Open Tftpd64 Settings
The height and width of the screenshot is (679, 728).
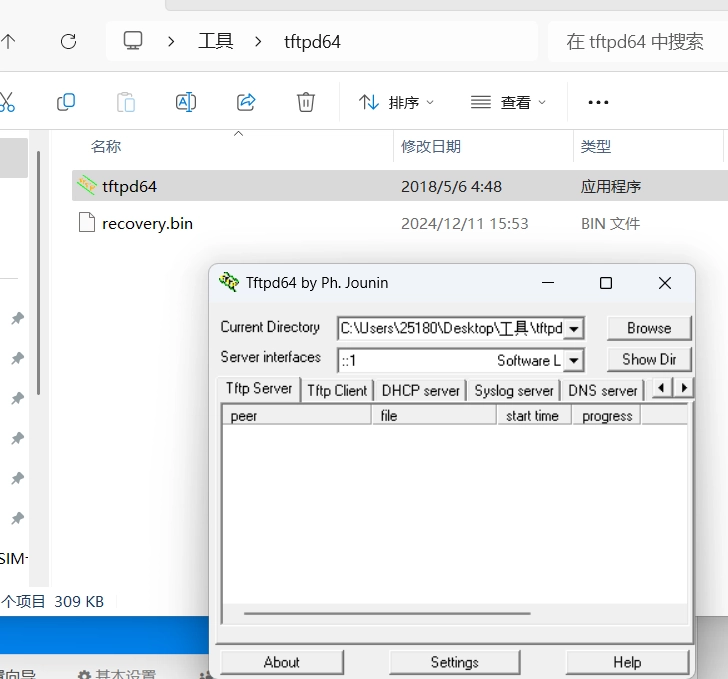[455, 662]
